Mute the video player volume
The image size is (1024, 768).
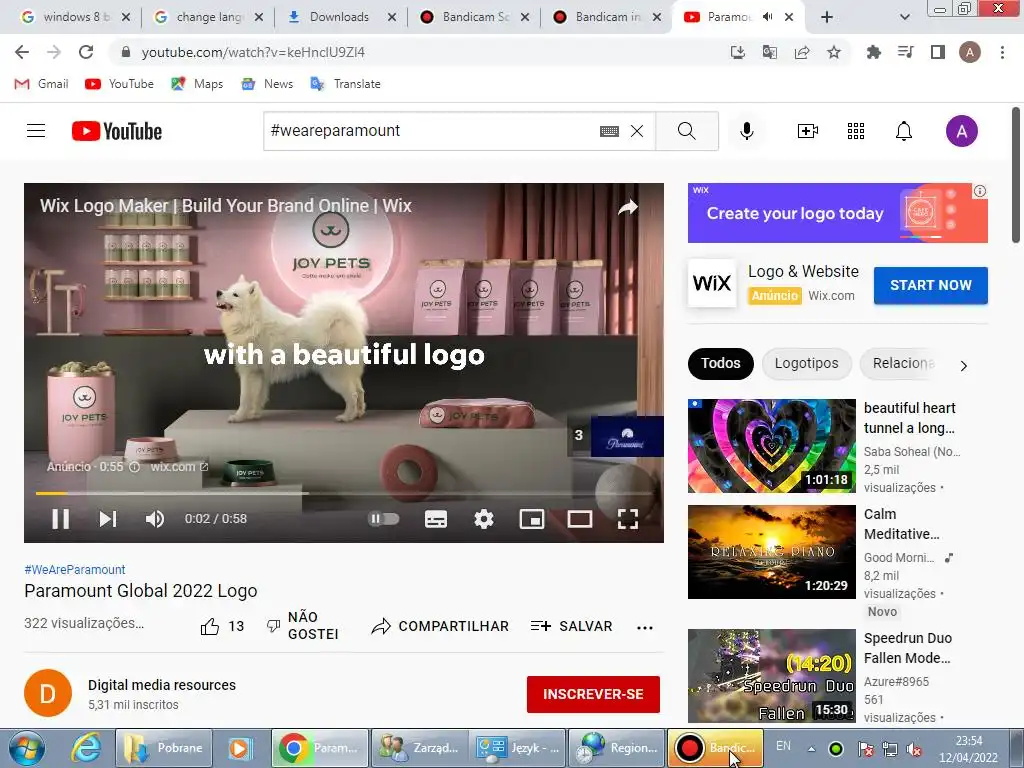point(155,519)
